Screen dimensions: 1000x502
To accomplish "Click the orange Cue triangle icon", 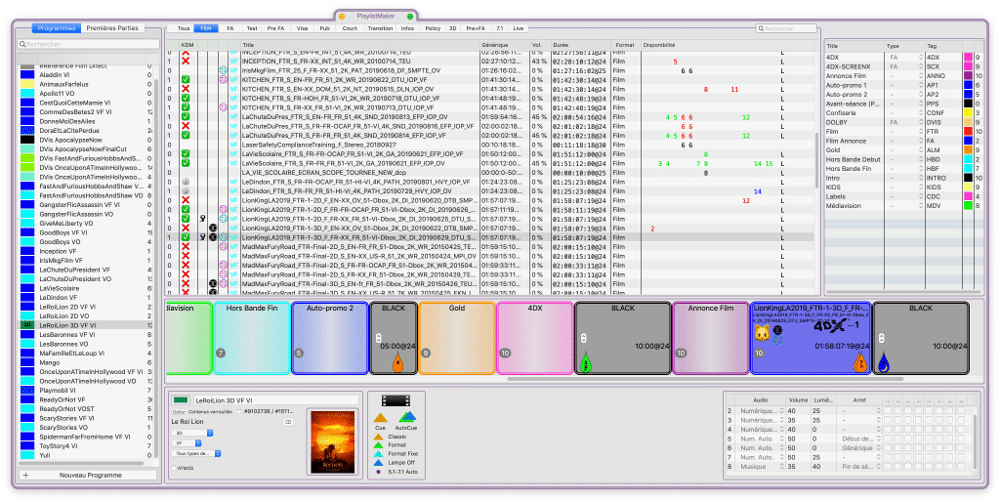I will click(380, 418).
